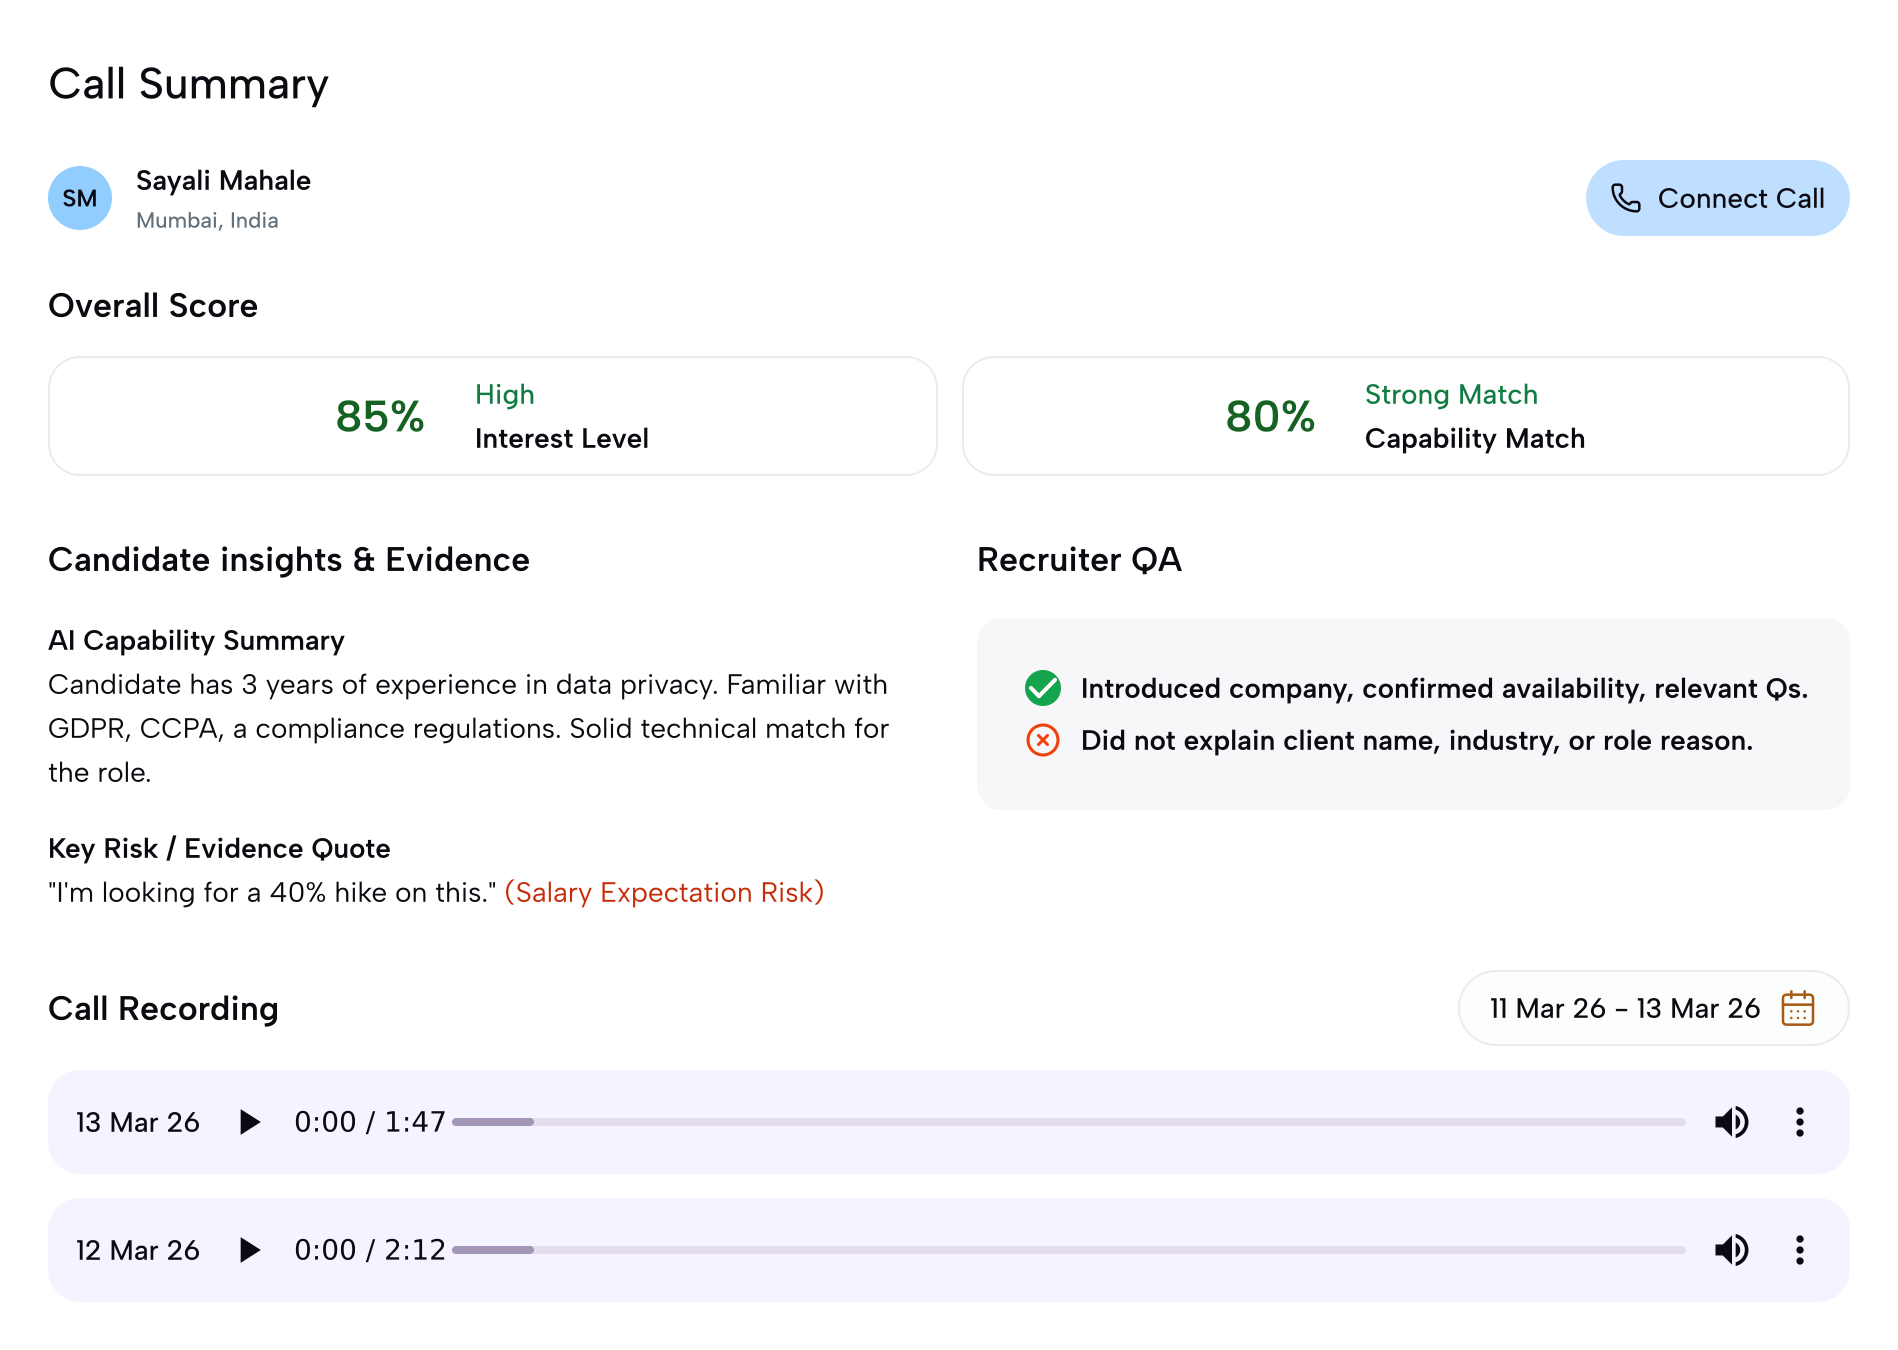The image size is (1898, 1350).
Task: Click the Call Summary page title
Action: coord(188,84)
